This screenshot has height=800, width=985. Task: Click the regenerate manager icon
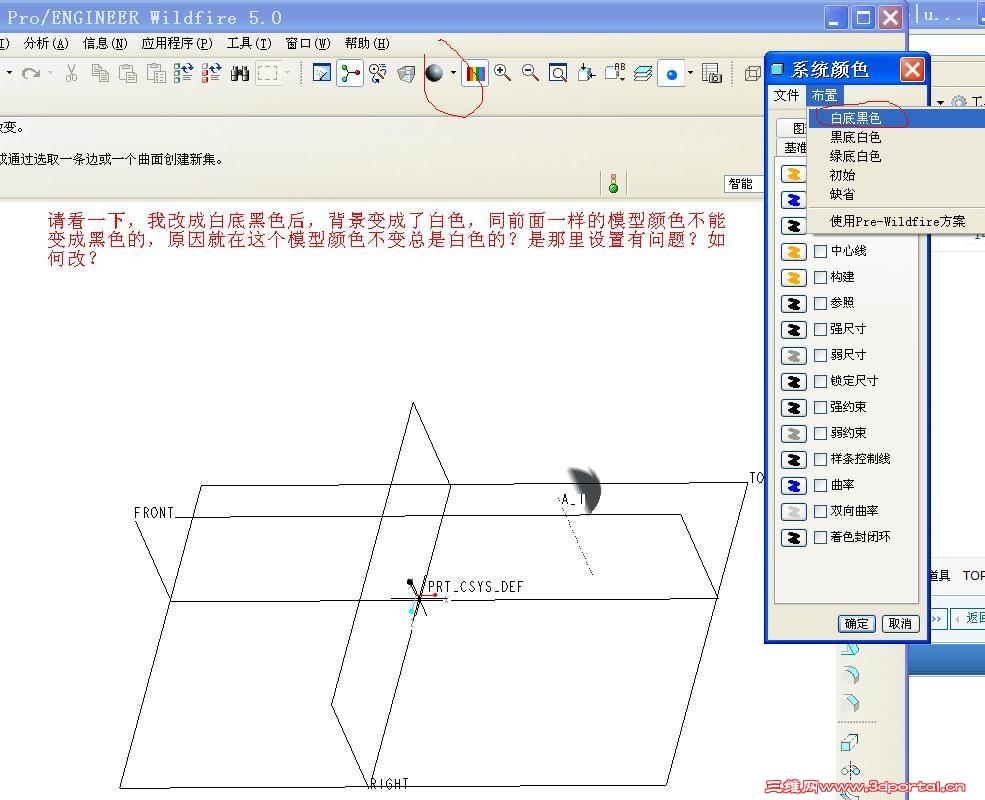coord(211,73)
